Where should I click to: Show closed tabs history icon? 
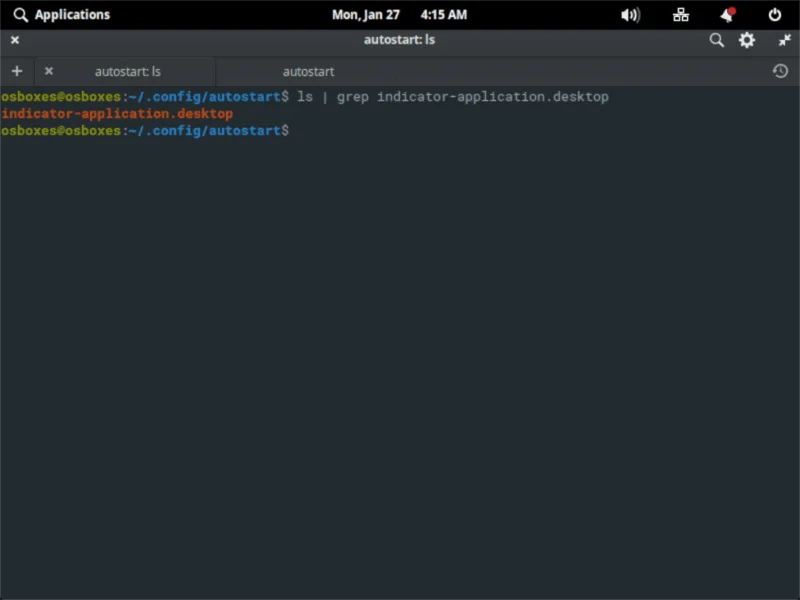coord(780,71)
